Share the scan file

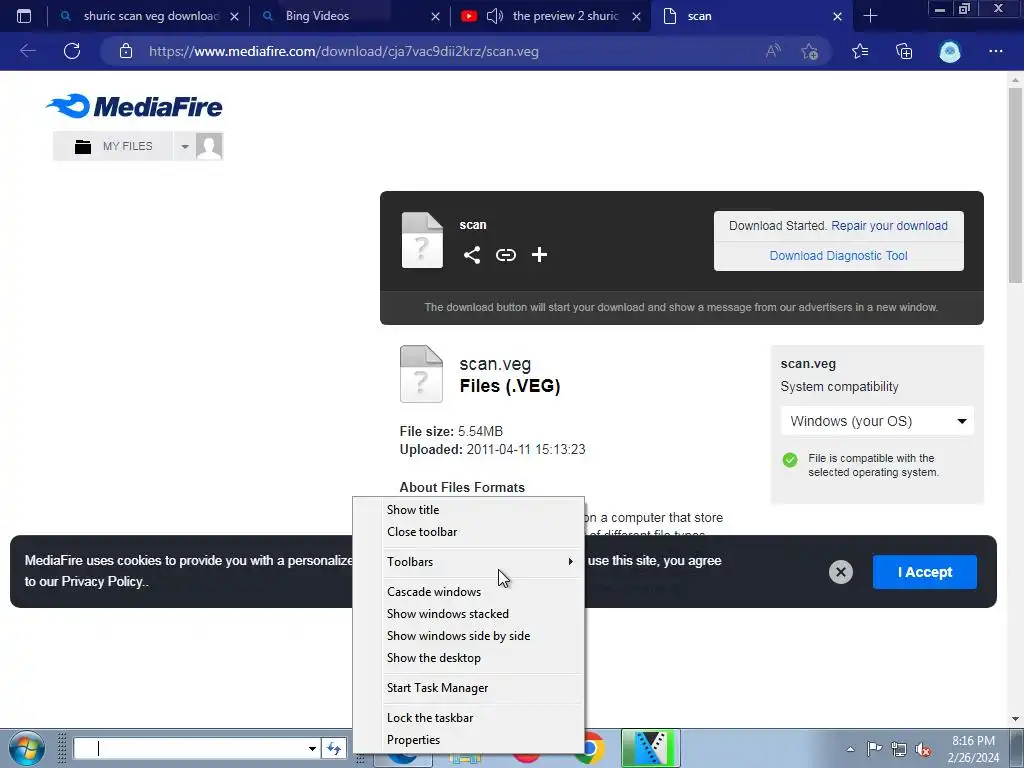click(472, 255)
